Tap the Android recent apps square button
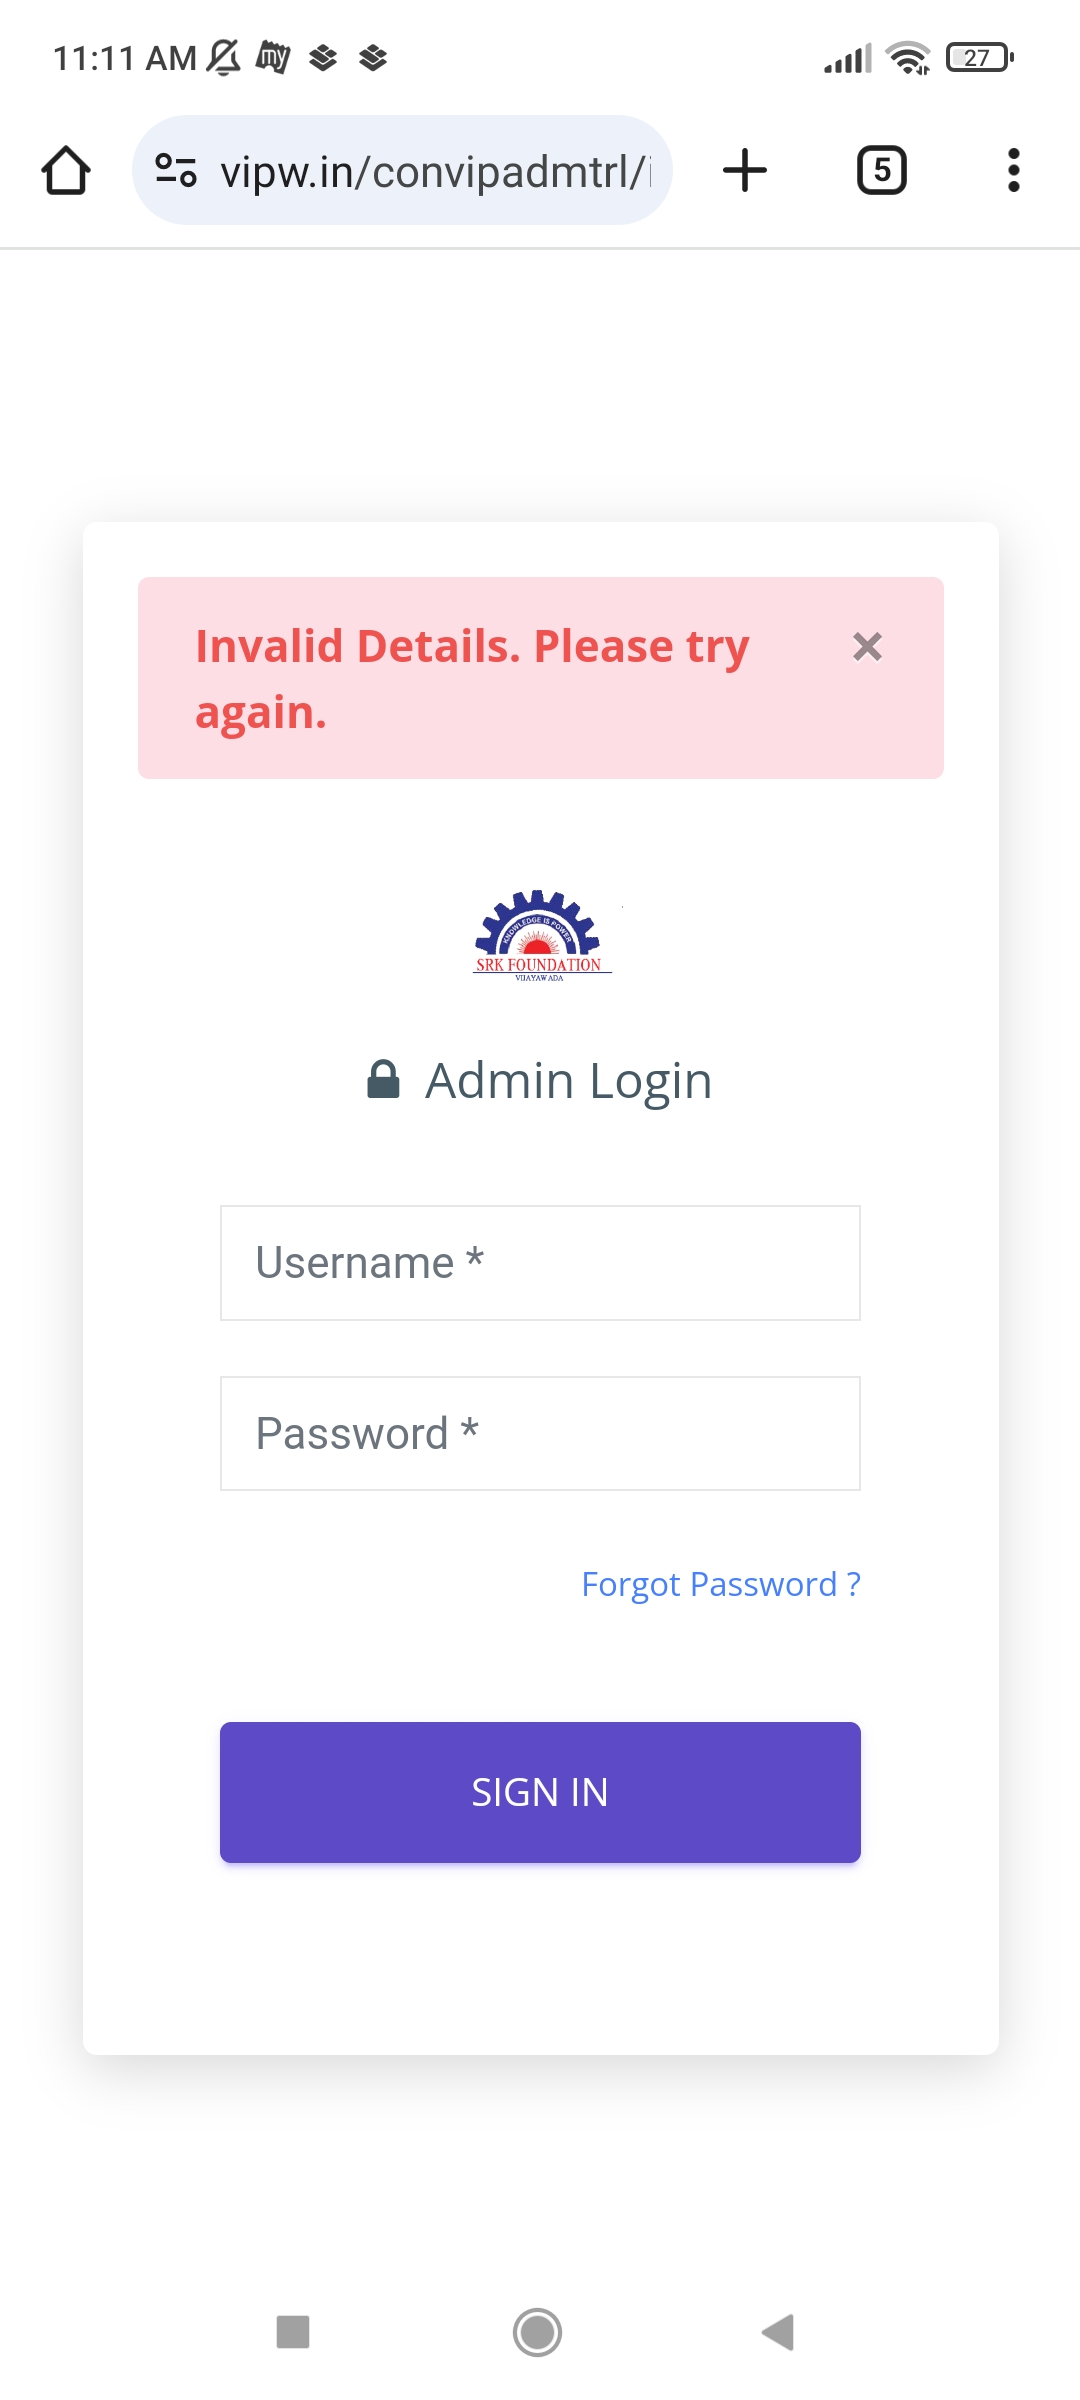Image resolution: width=1080 pixels, height=2400 pixels. [x=293, y=2332]
